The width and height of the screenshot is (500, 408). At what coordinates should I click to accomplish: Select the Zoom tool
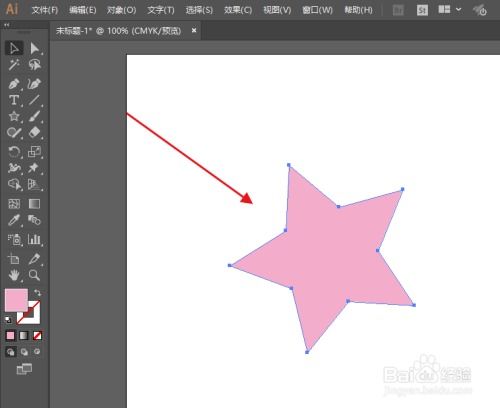coord(35,275)
